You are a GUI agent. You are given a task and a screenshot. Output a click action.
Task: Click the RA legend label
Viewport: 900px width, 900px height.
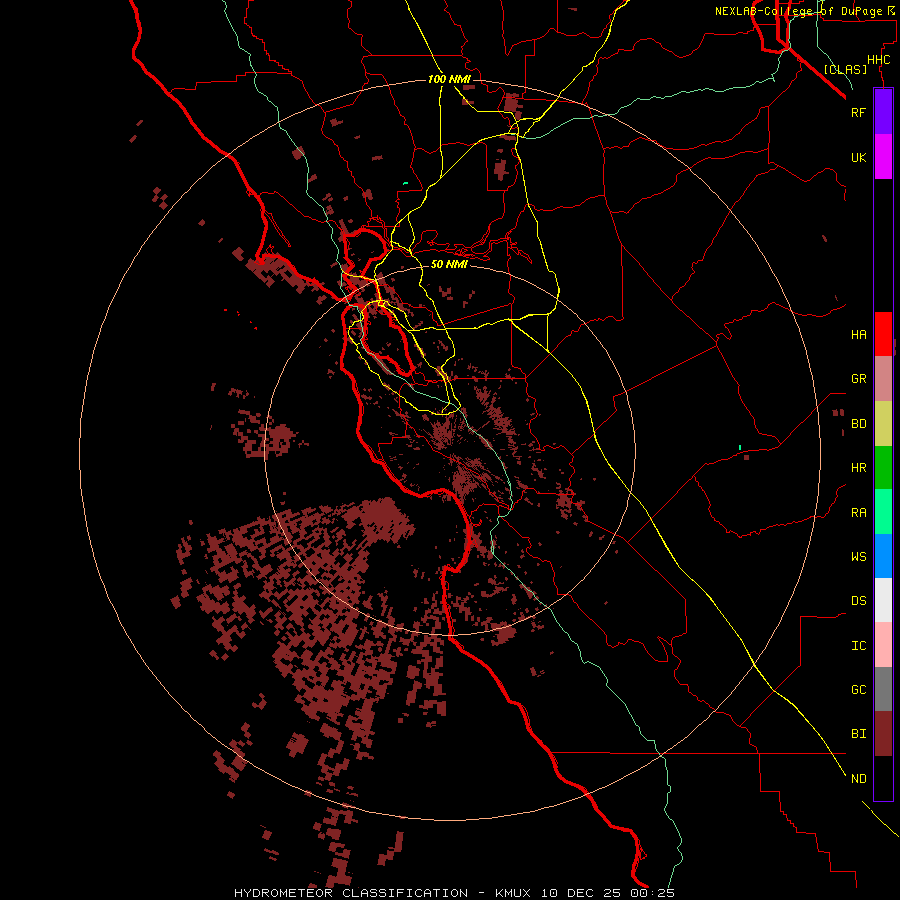click(858, 513)
